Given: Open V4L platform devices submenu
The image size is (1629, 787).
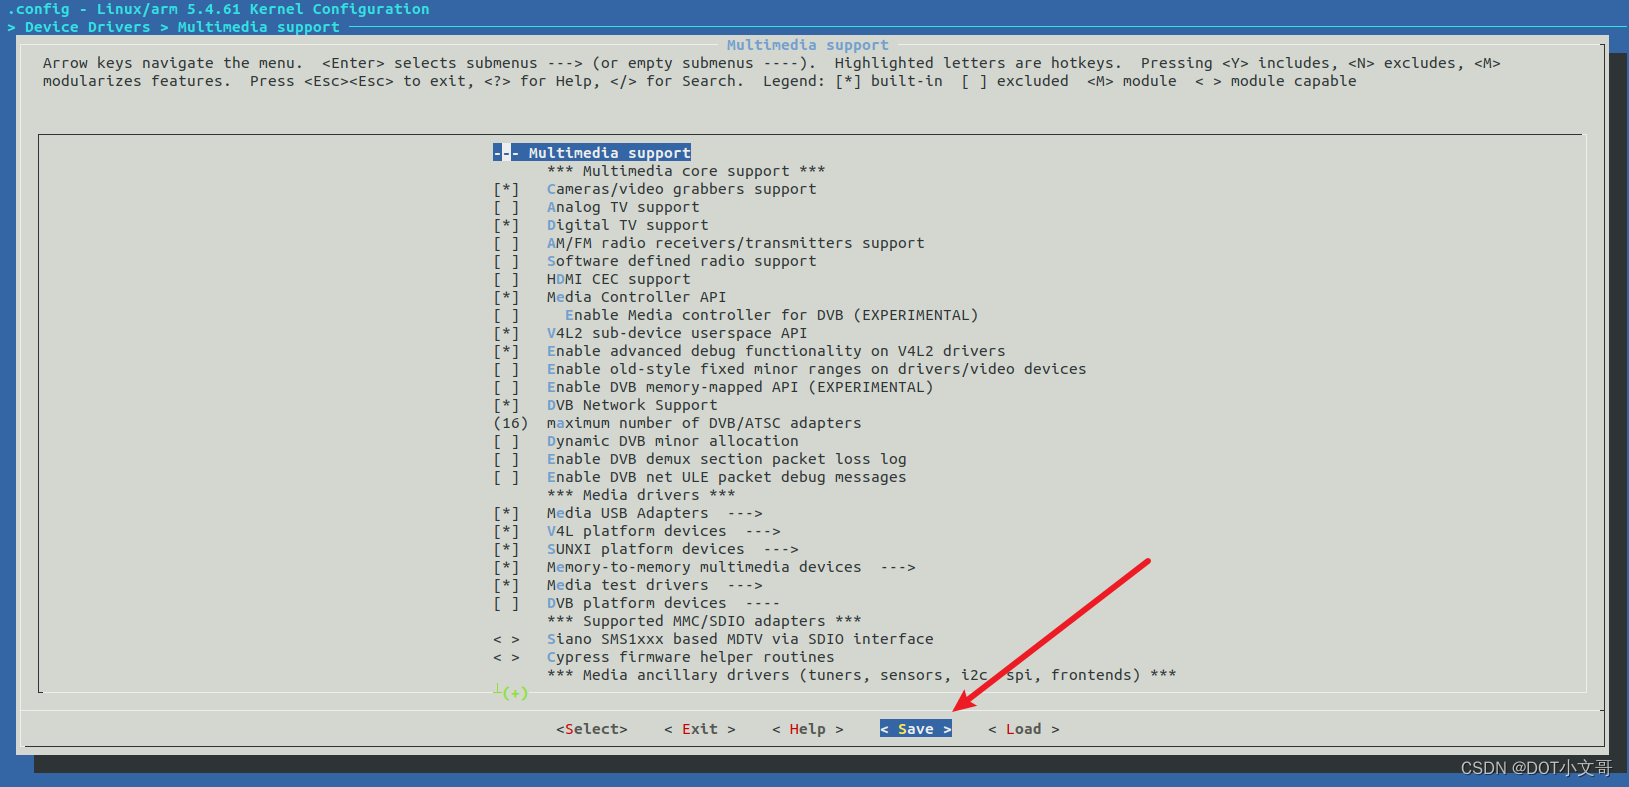Looking at the screenshot, I should tap(663, 531).
